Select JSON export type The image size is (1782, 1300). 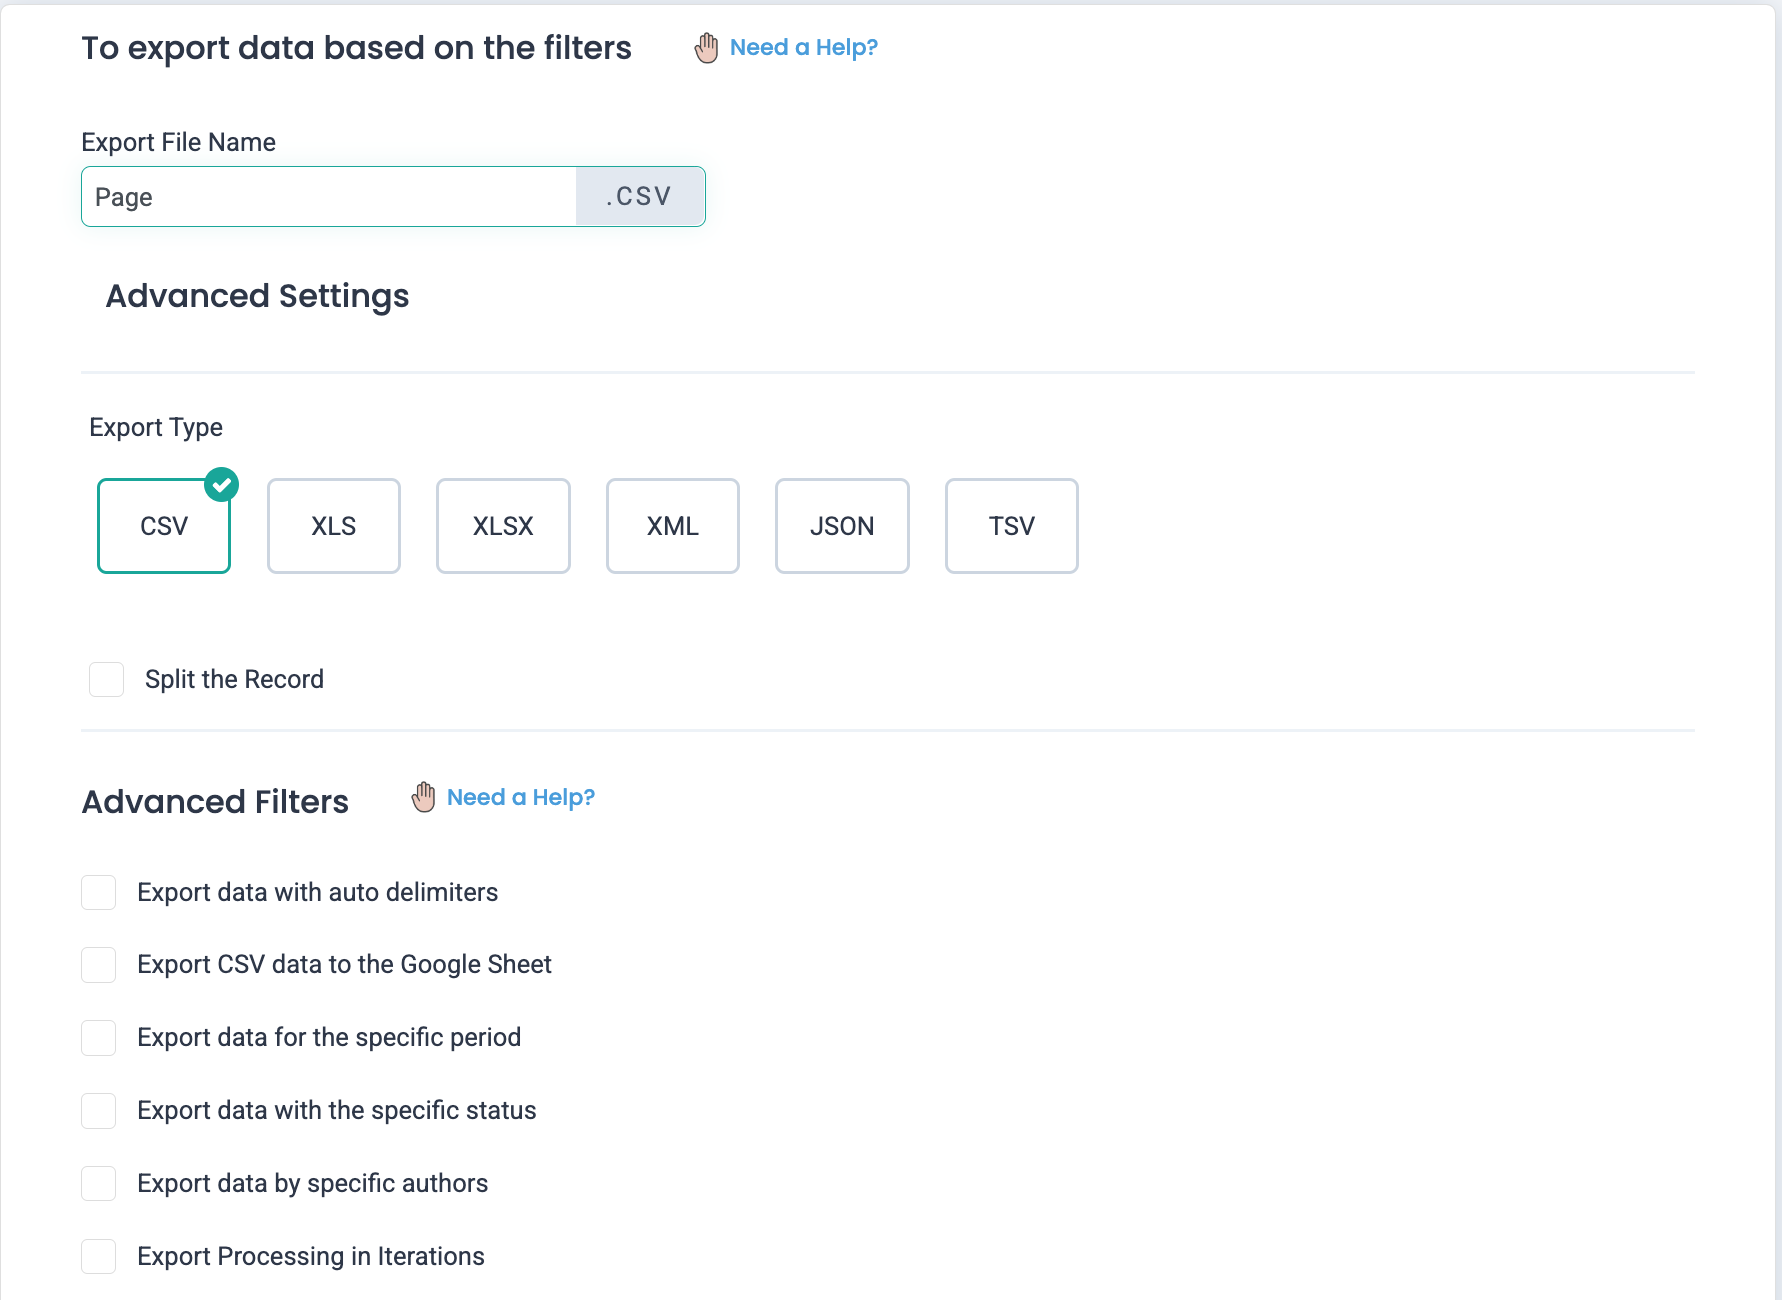coord(842,526)
